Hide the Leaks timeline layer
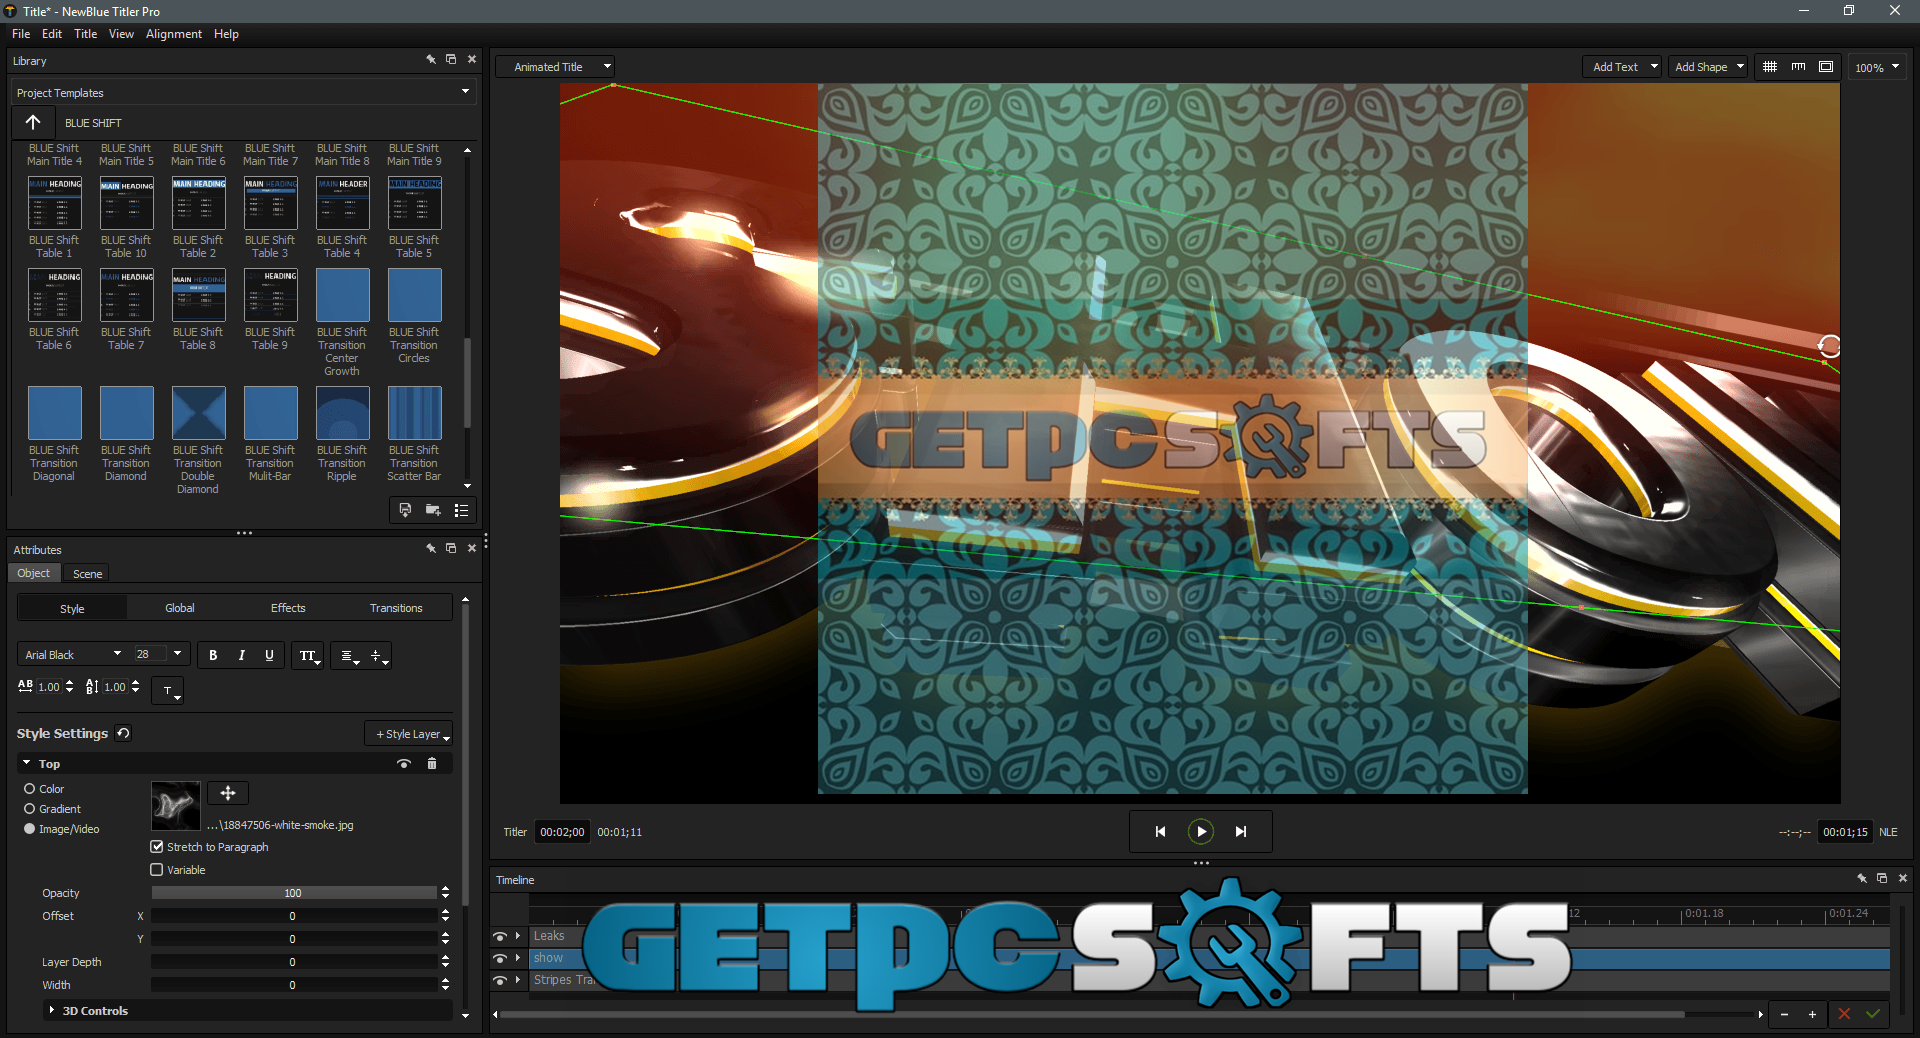The height and width of the screenshot is (1038, 1920). [500, 936]
